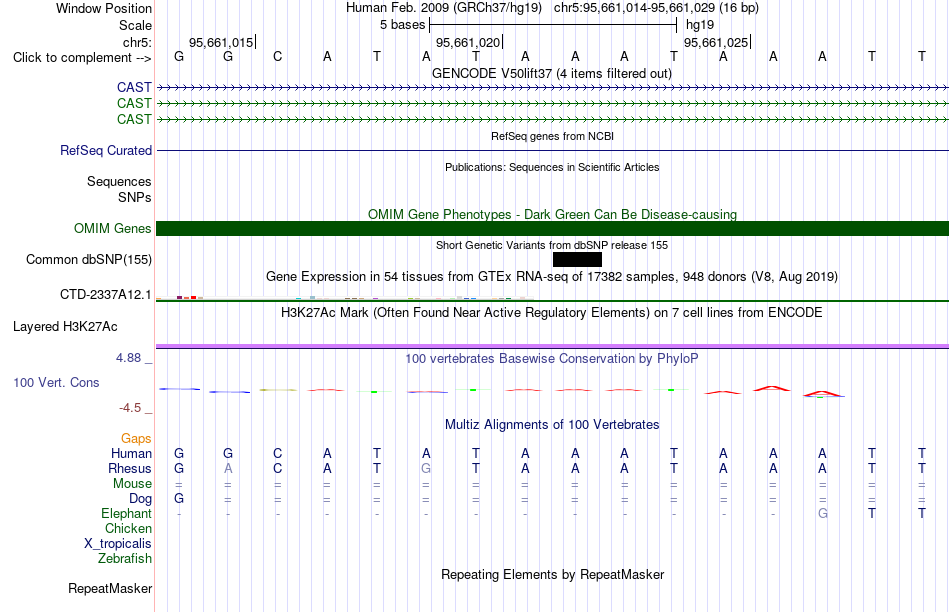
Task: Select the CTD-2337A12.1 GTEx label
Action: (105, 294)
